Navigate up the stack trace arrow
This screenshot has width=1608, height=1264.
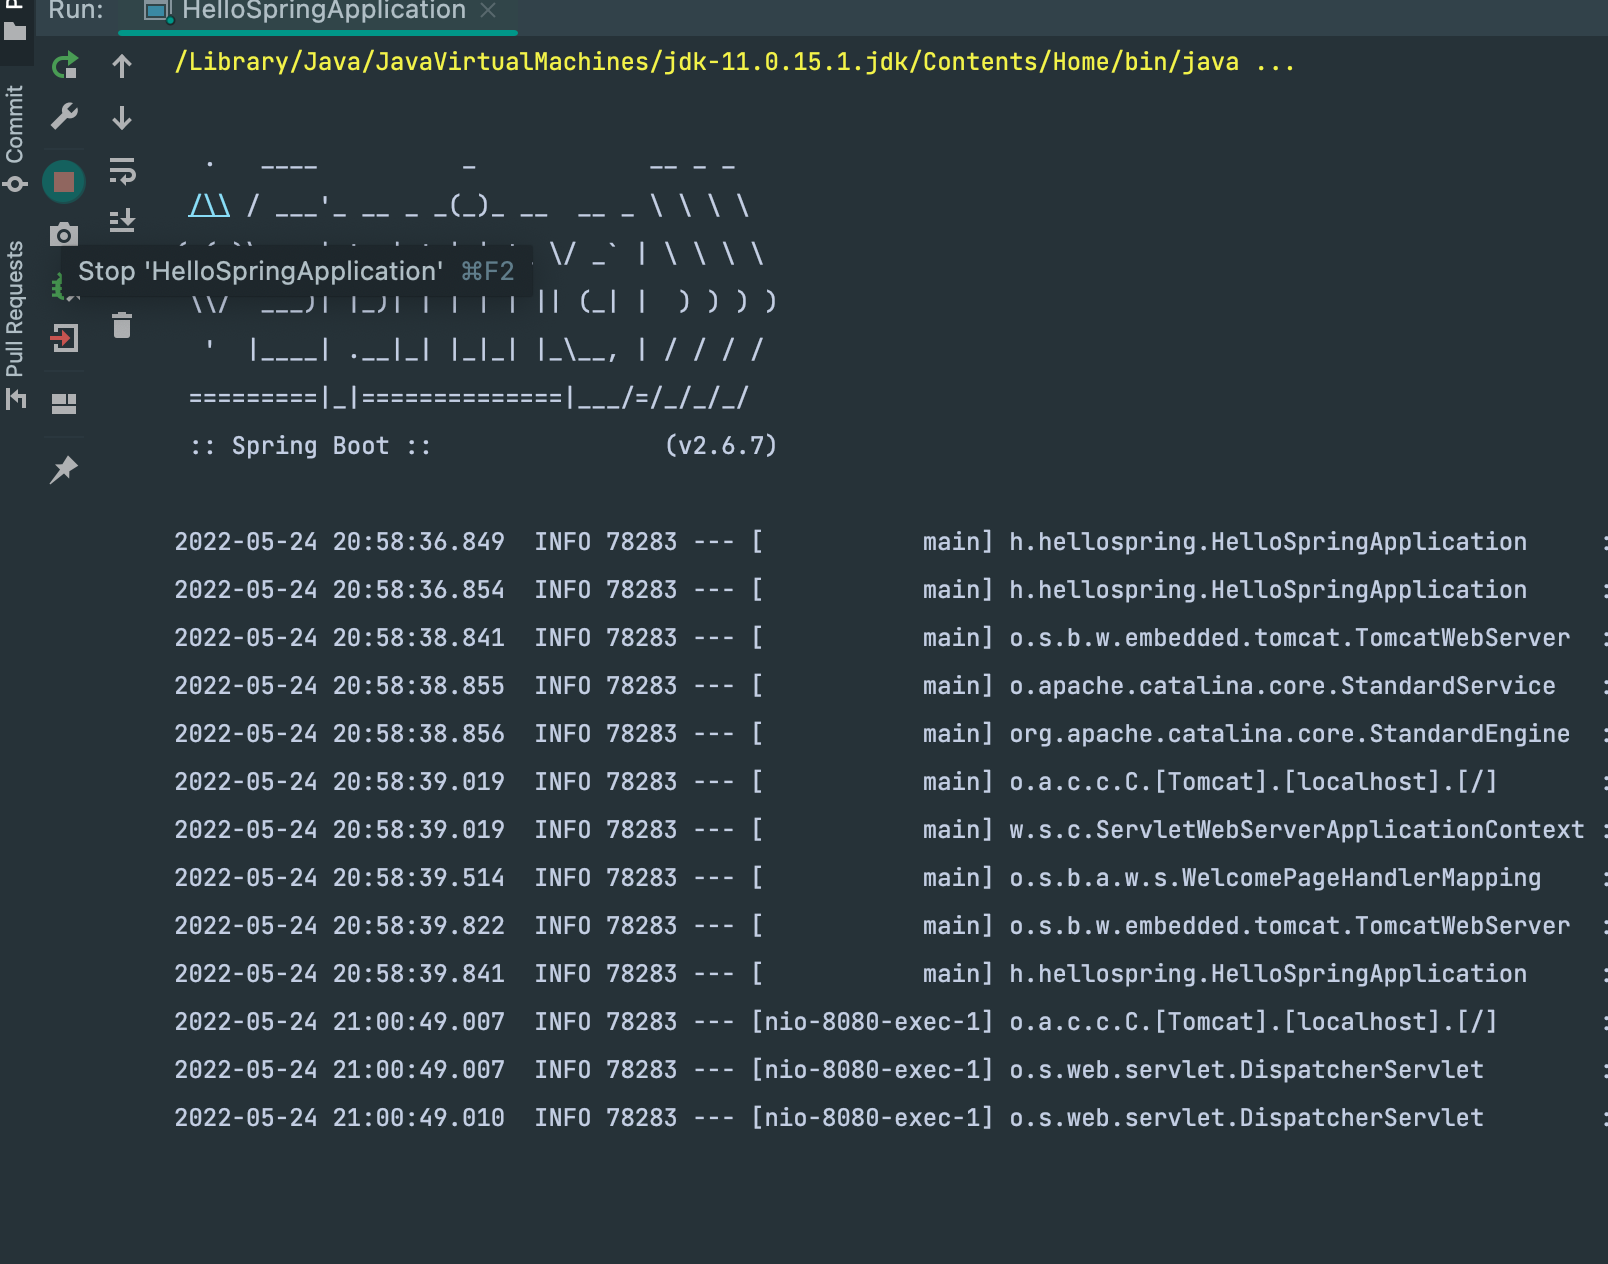(x=122, y=66)
